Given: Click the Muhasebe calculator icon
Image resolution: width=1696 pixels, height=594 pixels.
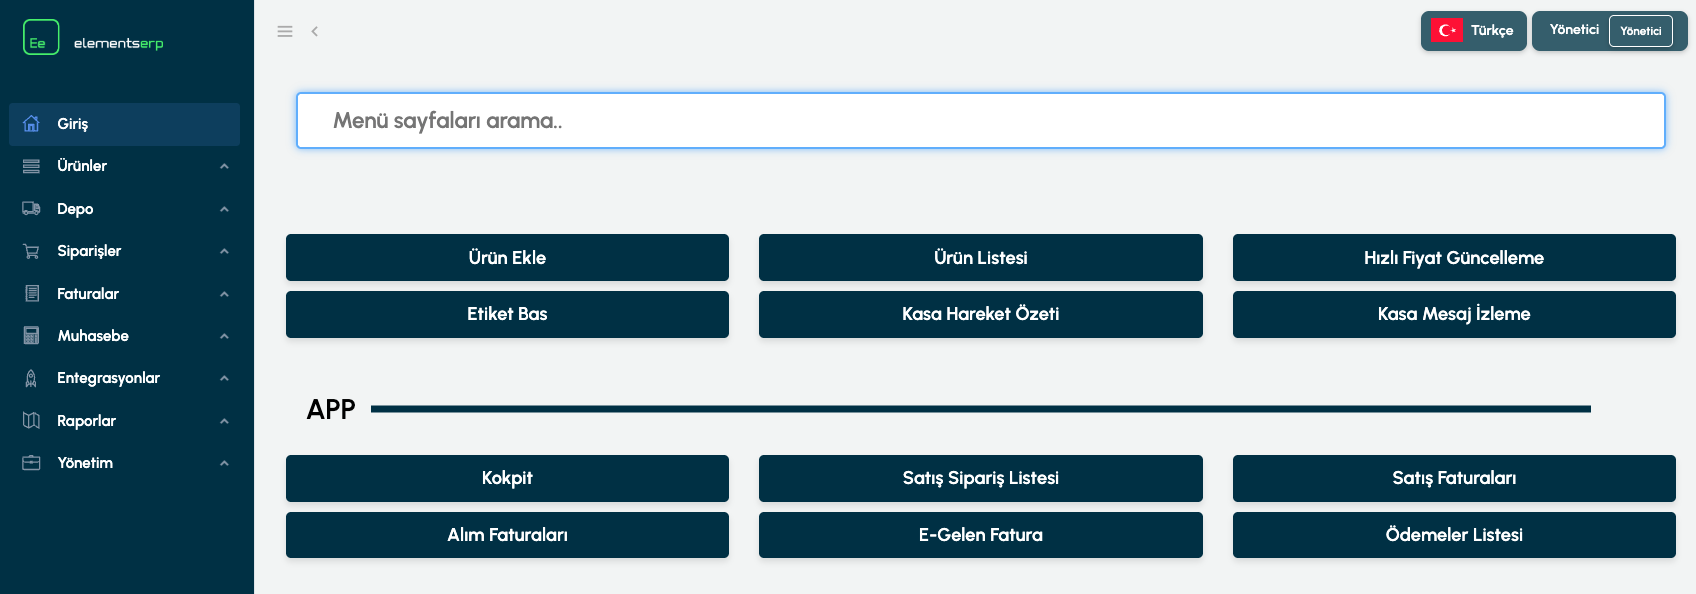Looking at the screenshot, I should pyautogui.click(x=31, y=336).
